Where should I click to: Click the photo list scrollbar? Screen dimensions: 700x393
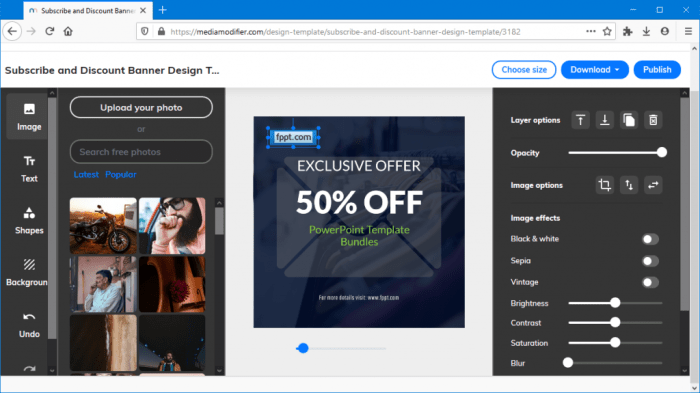click(219, 221)
